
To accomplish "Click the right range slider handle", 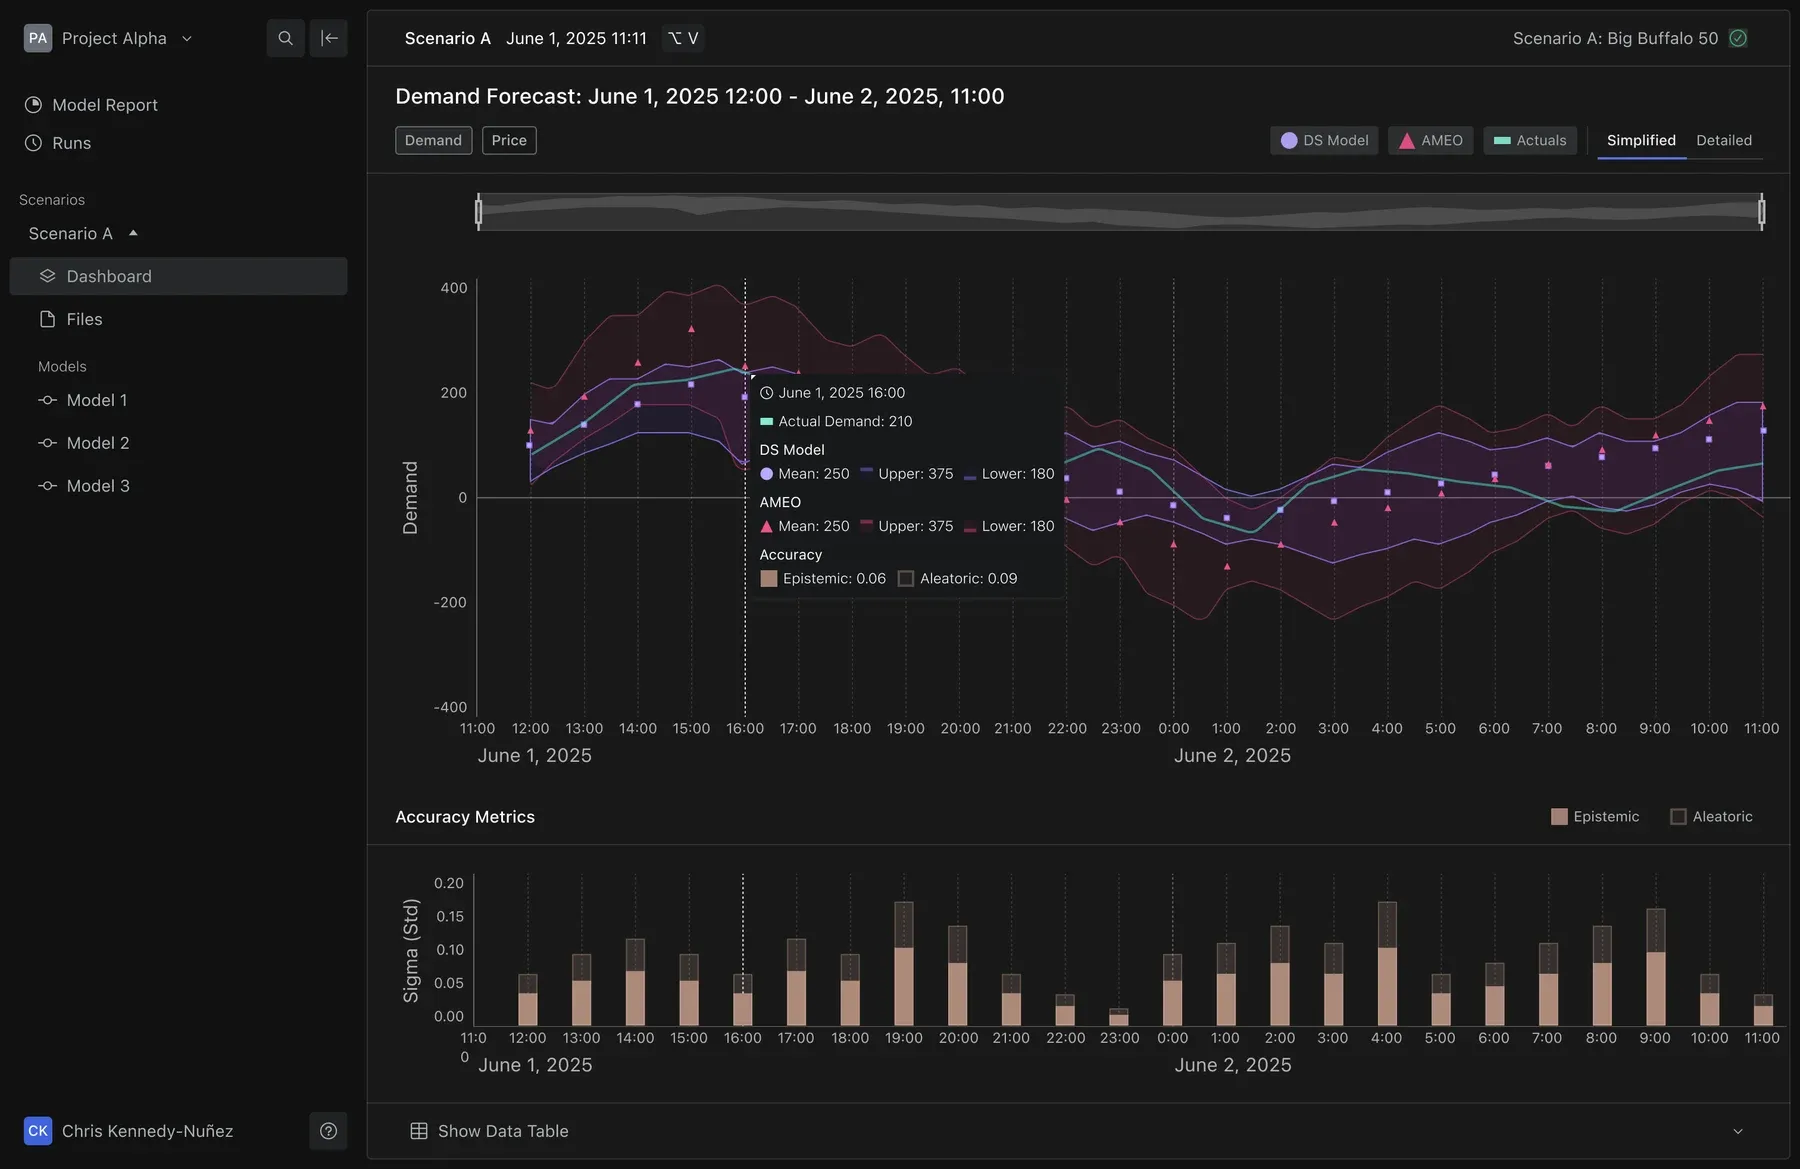I will click(1762, 212).
